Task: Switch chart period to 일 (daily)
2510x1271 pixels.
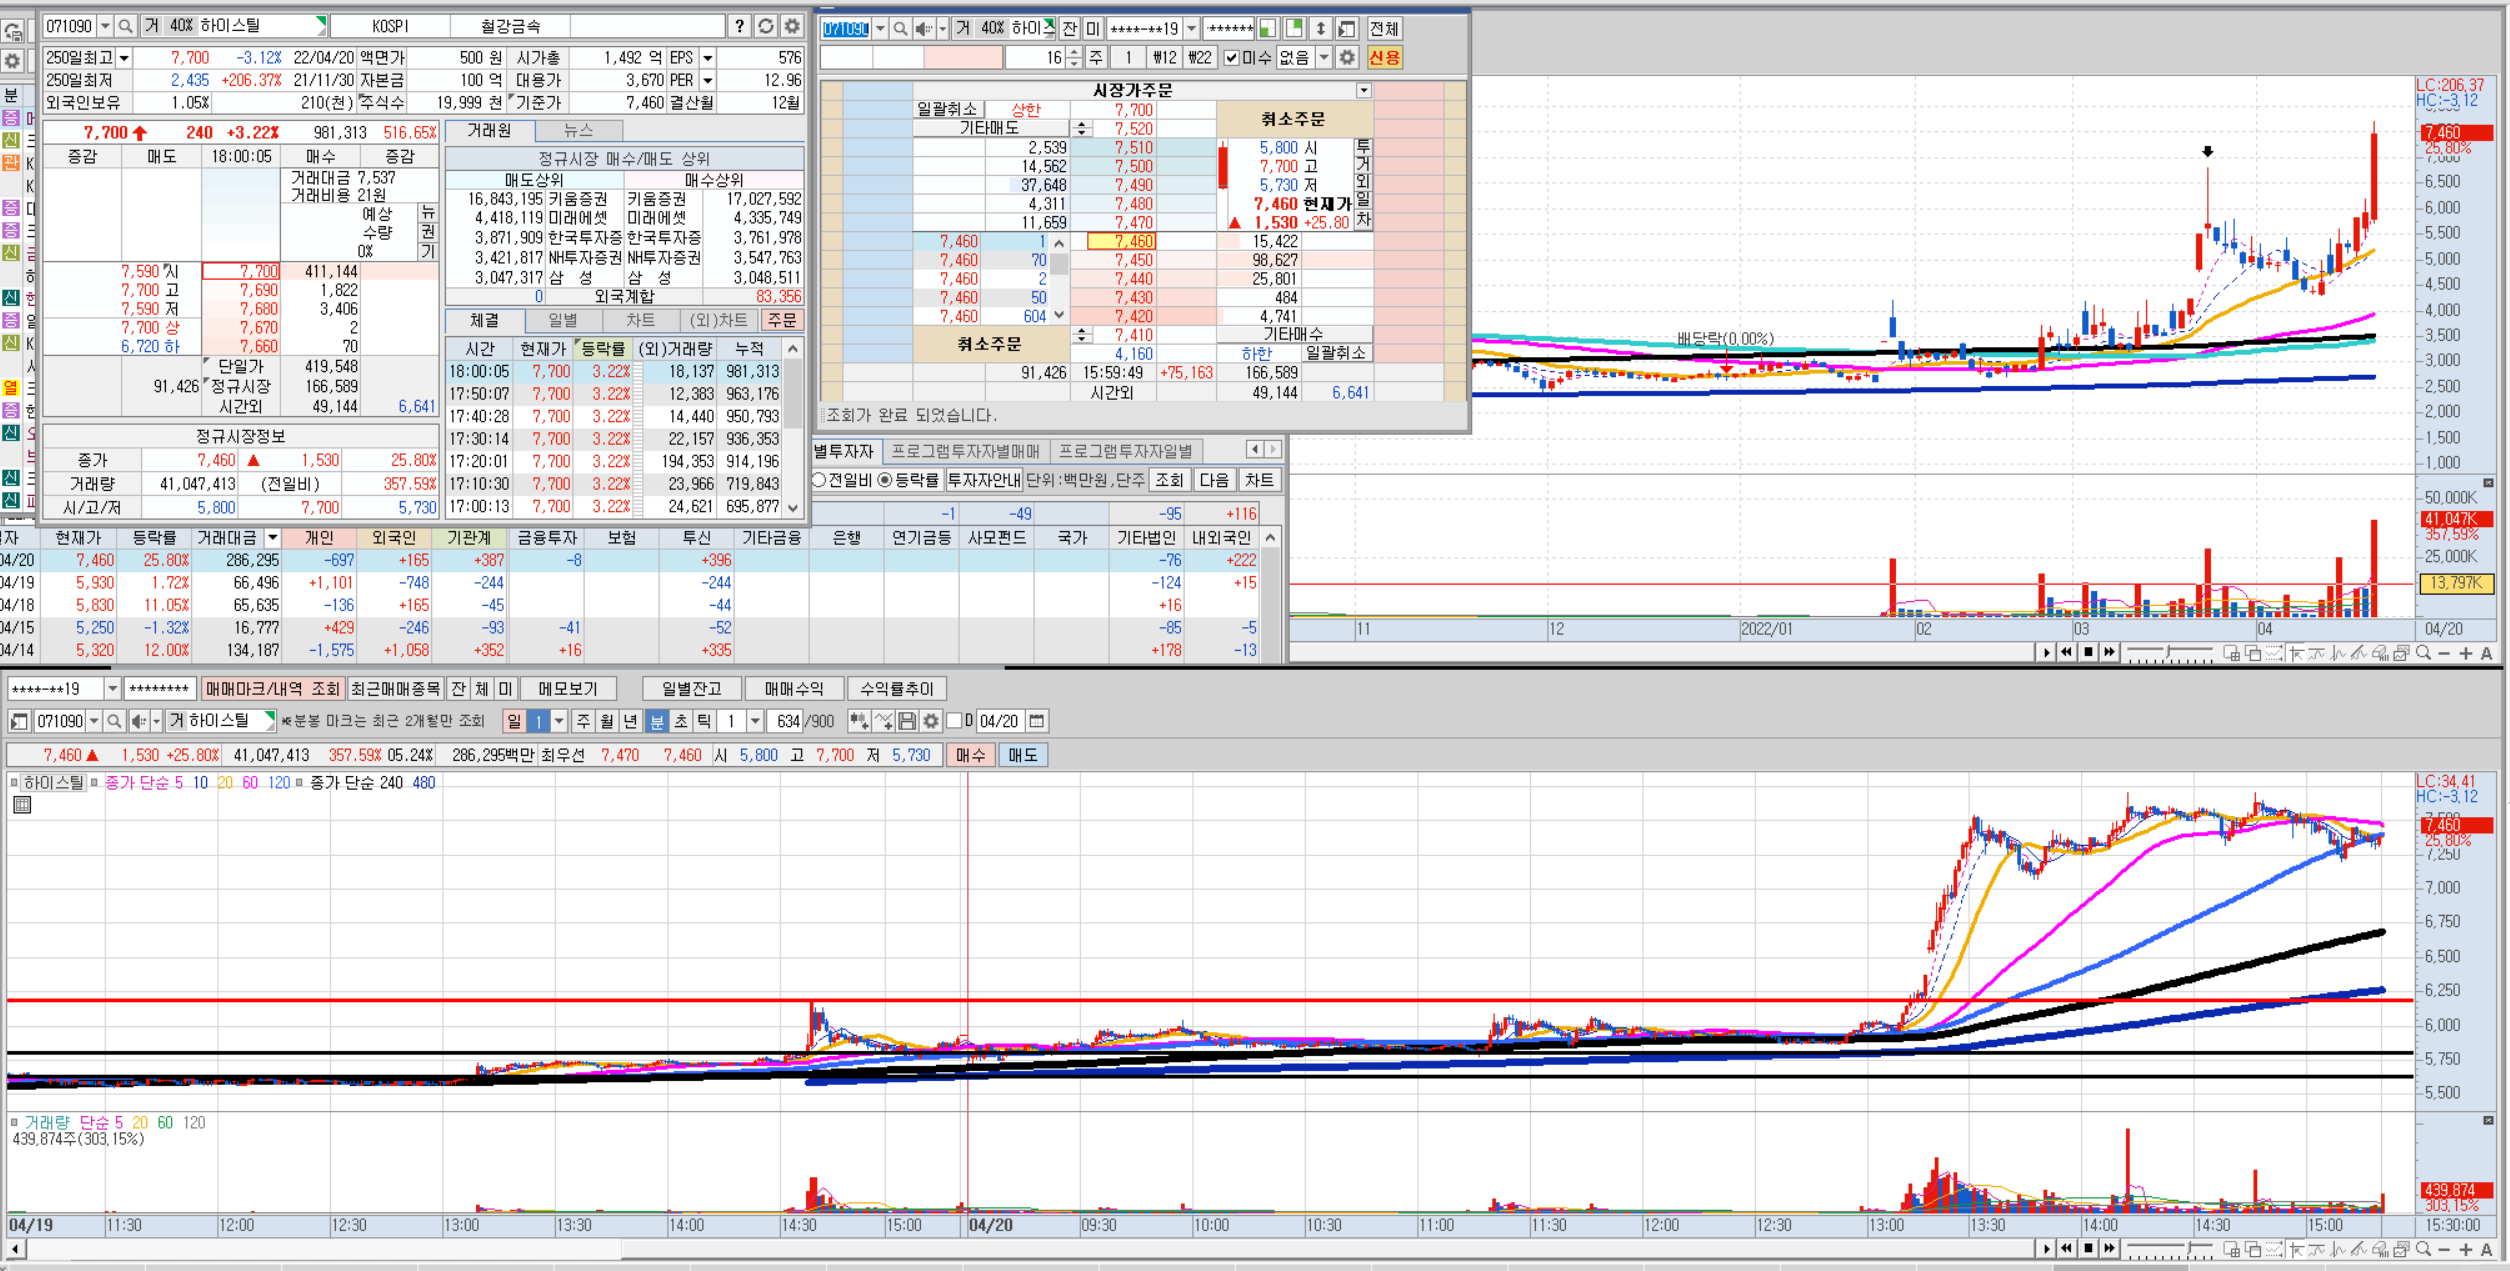Action: [x=513, y=721]
